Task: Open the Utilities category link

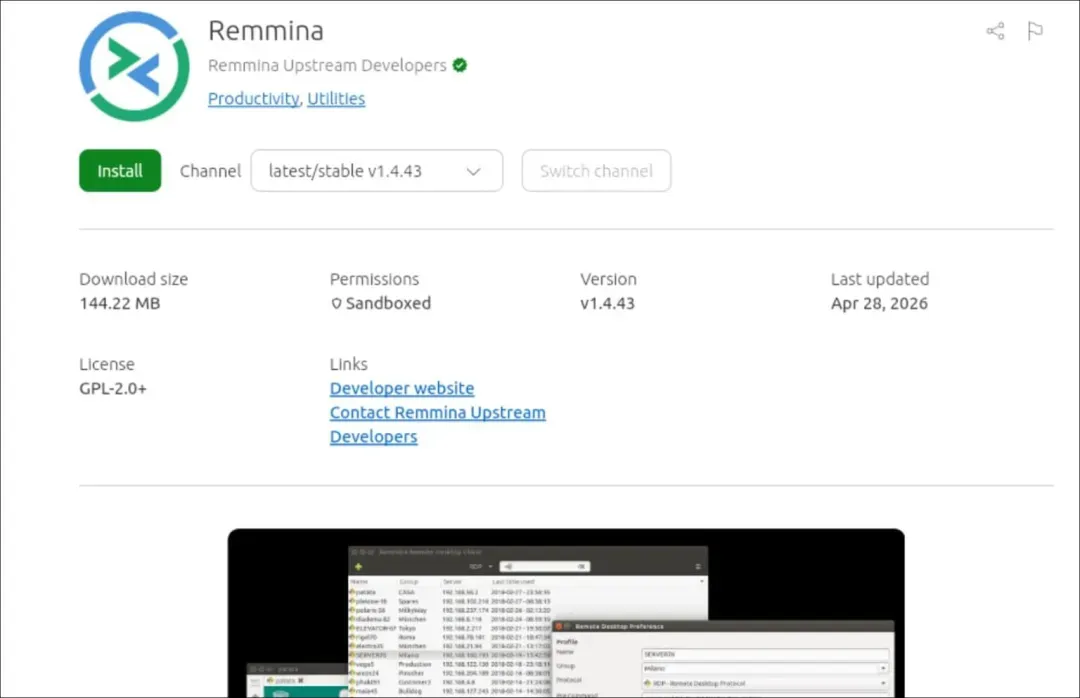Action: point(336,99)
